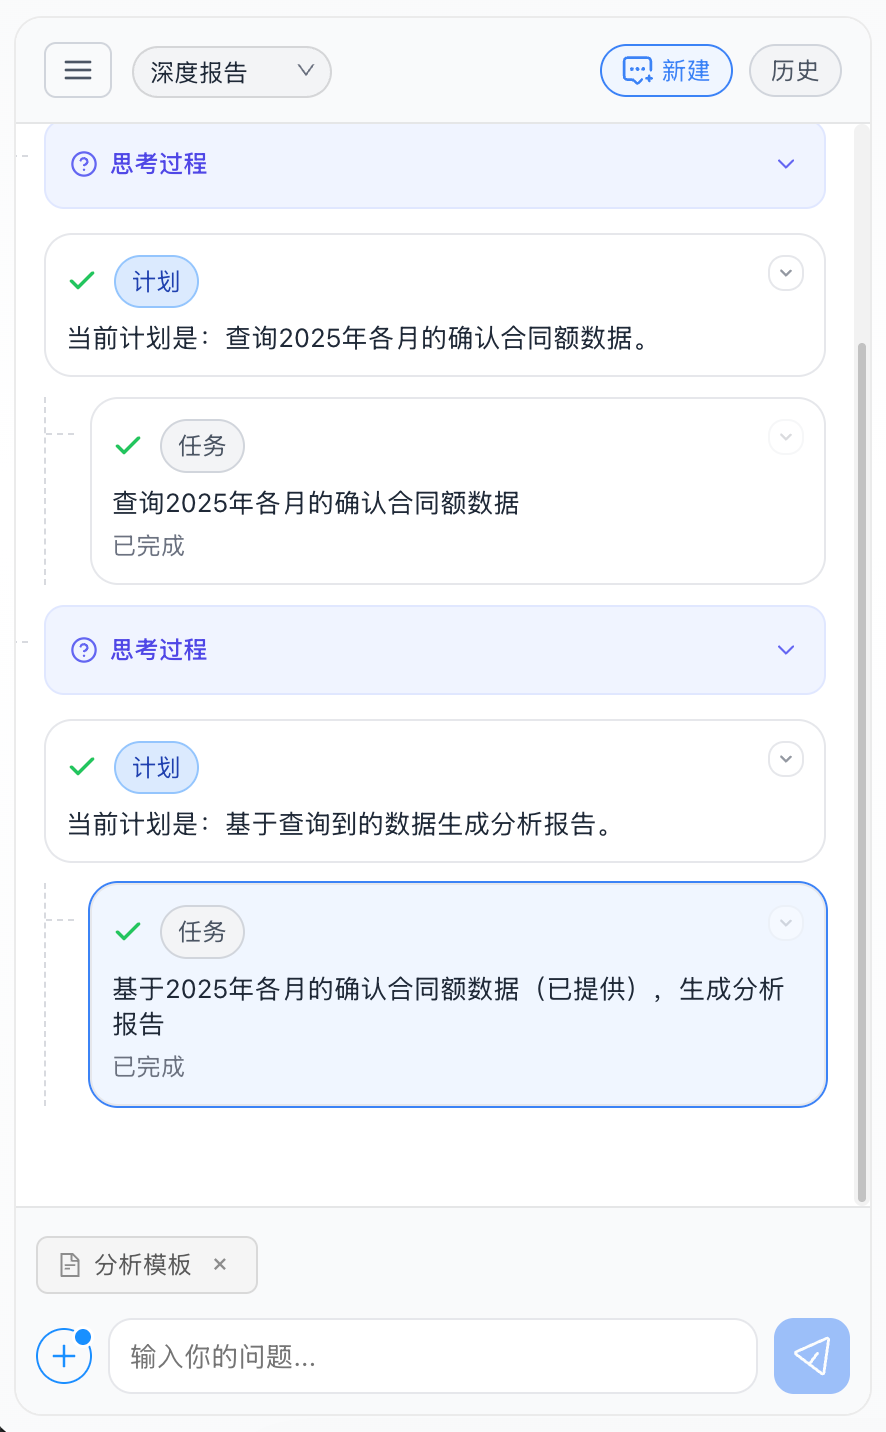Click green checkmark of the 查询2025年 plan card
886x1432 pixels.
coord(82,281)
